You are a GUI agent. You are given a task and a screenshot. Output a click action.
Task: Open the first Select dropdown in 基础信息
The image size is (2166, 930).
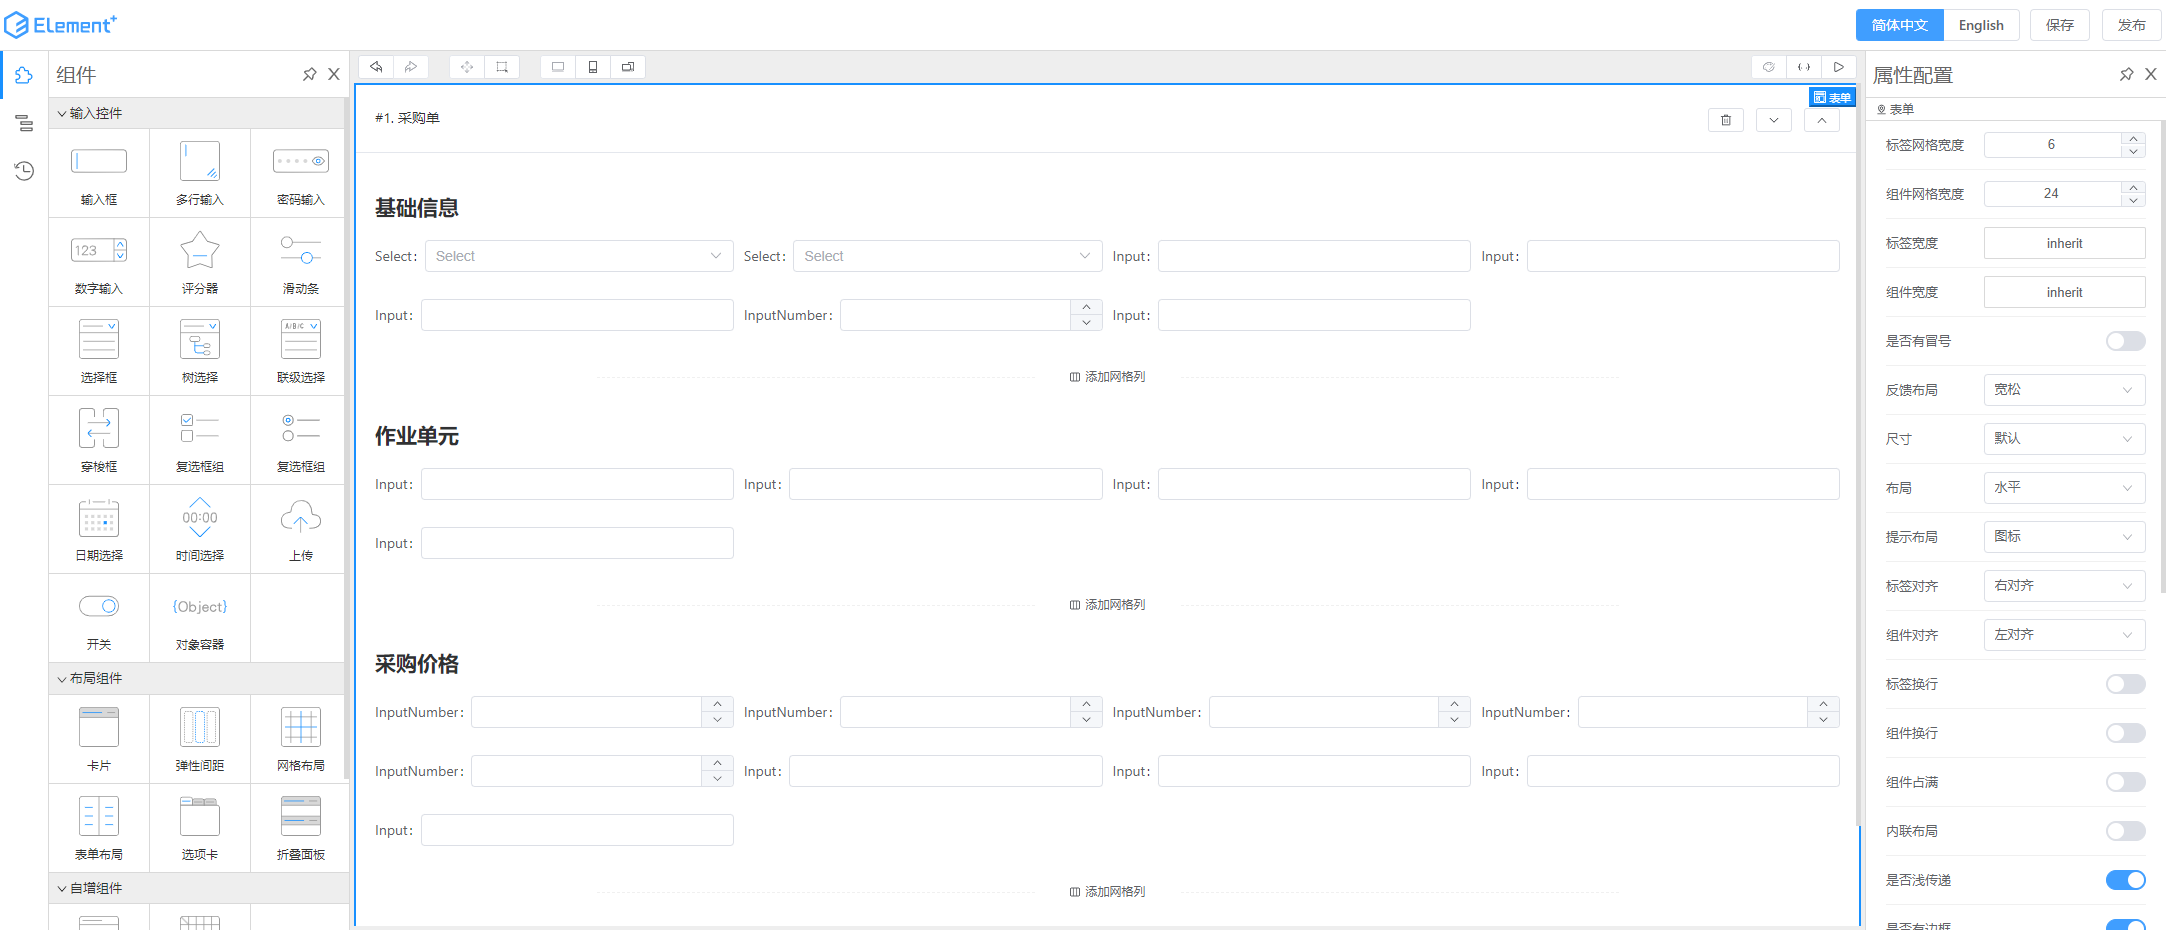click(579, 256)
